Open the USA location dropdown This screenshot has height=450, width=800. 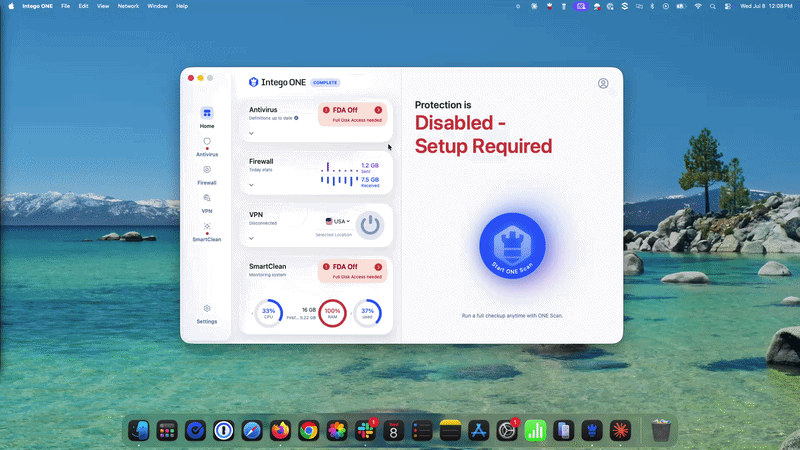(338, 221)
